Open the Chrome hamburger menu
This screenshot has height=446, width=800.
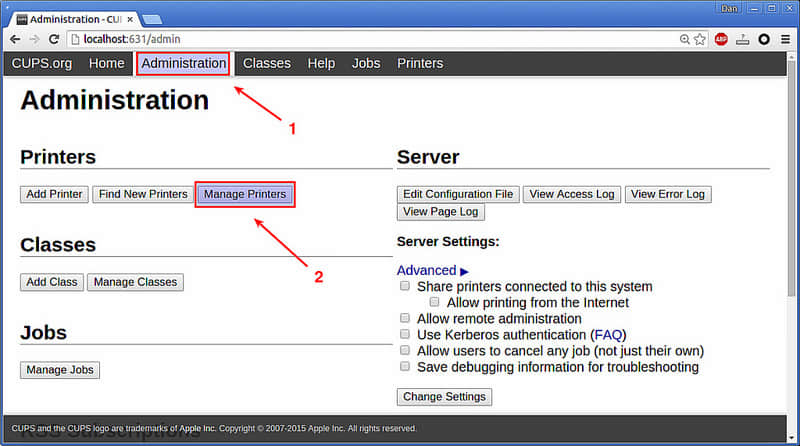[785, 39]
